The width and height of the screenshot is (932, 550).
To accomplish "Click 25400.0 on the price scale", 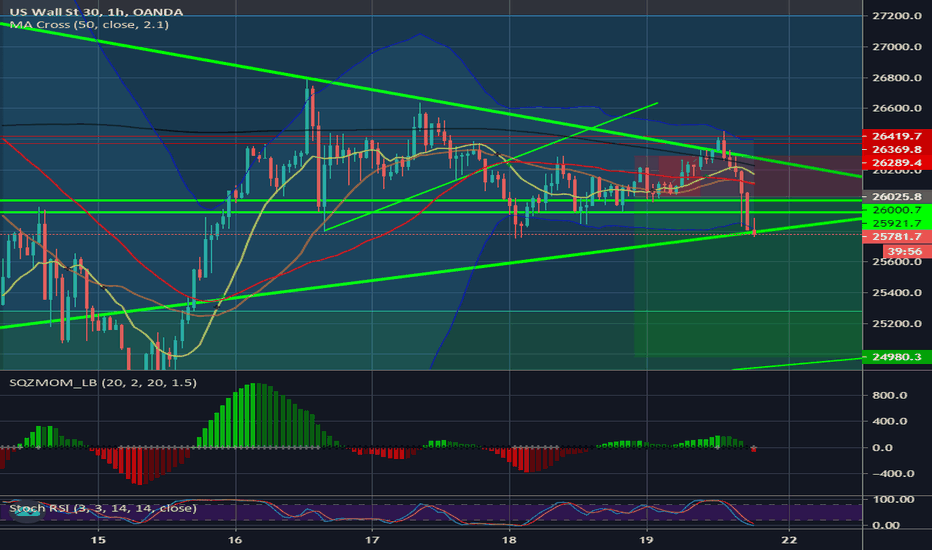I will pos(896,293).
